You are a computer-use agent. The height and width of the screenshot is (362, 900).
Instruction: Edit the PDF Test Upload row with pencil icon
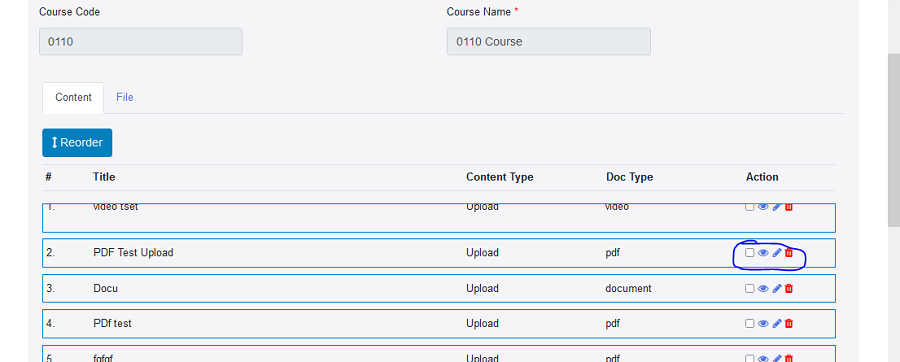(777, 253)
